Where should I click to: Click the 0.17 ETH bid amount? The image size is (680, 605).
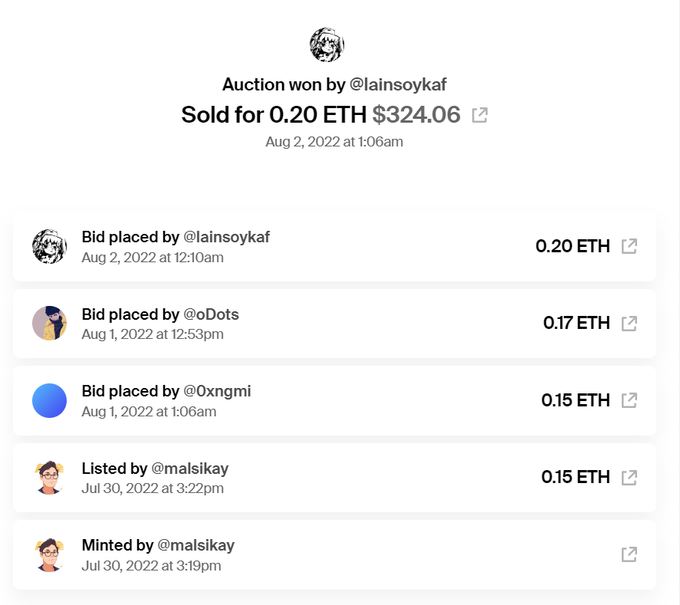576,323
